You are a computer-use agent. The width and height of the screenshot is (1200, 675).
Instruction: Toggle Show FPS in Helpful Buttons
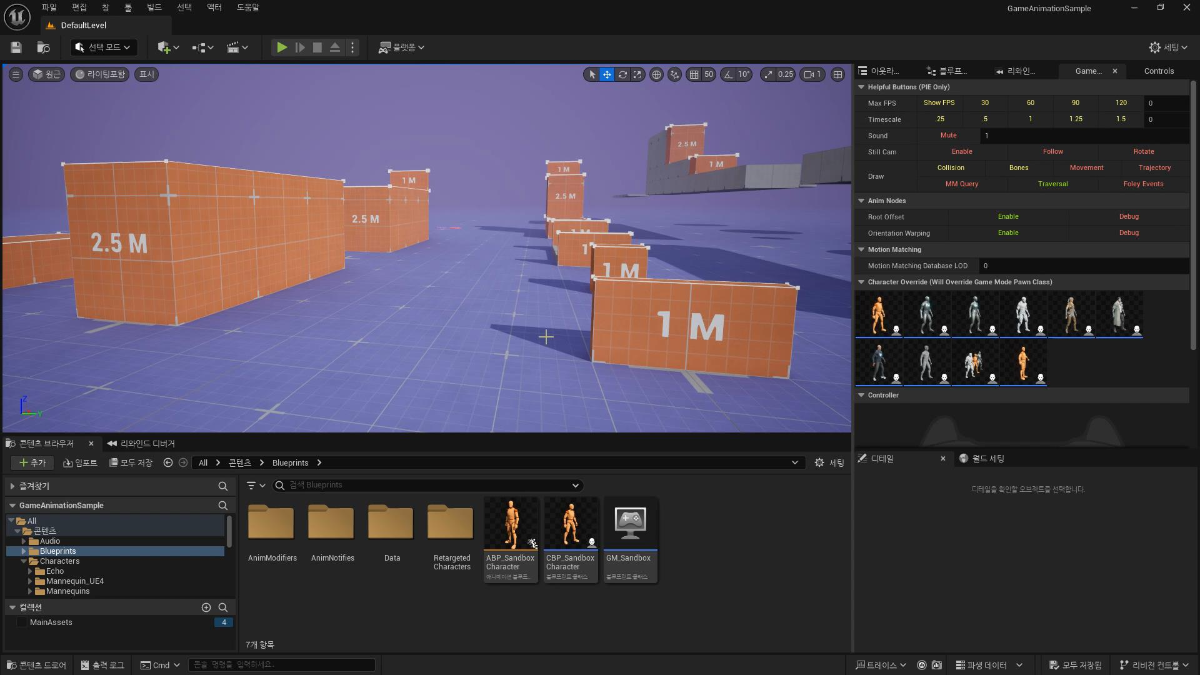[x=938, y=103]
